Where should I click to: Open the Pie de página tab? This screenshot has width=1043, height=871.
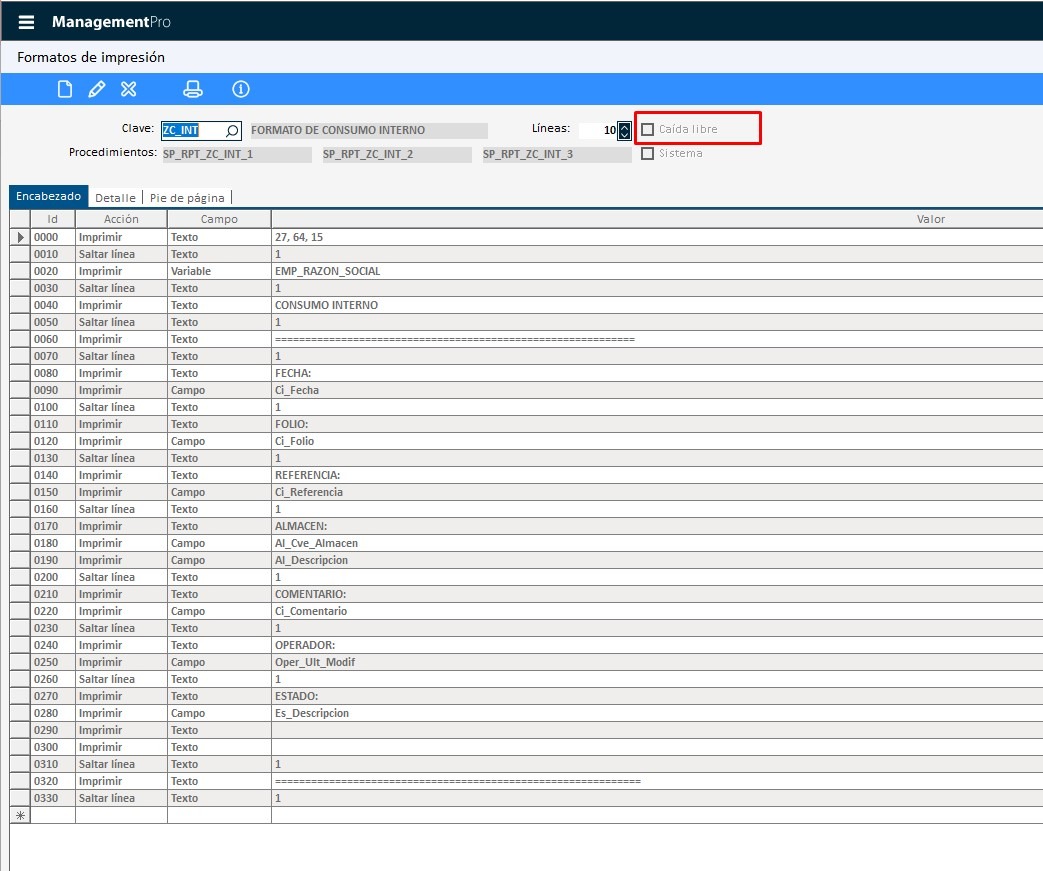click(187, 198)
